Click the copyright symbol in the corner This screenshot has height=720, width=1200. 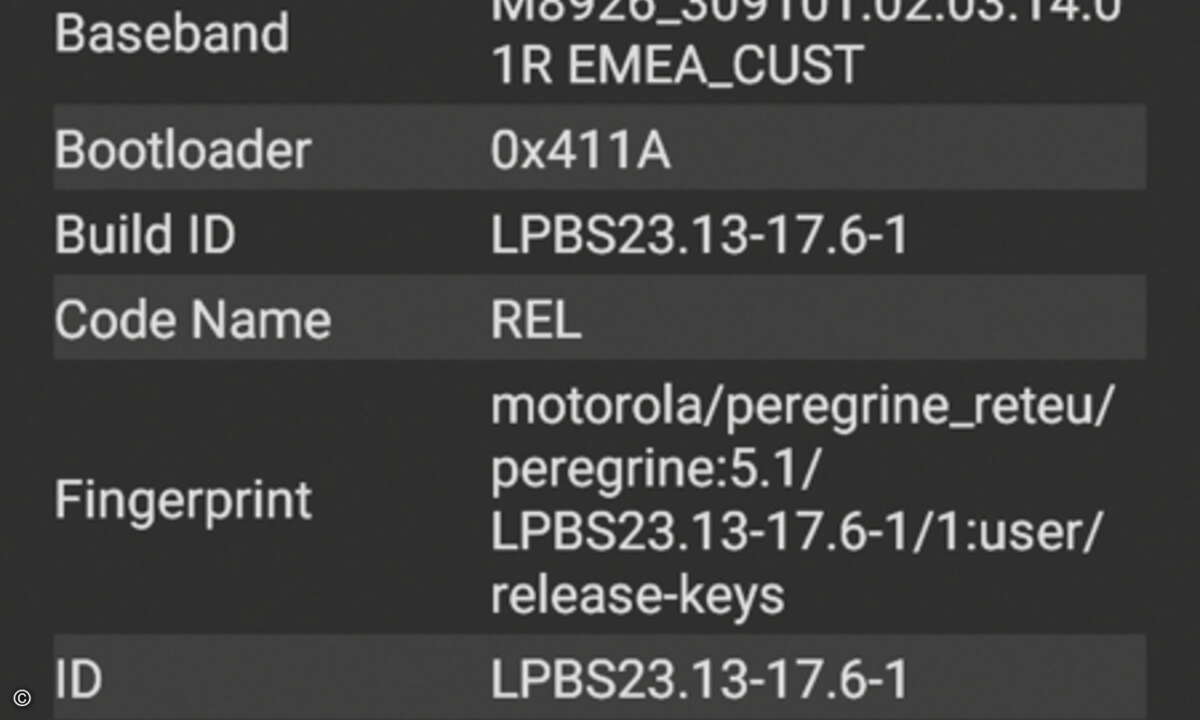(22, 699)
